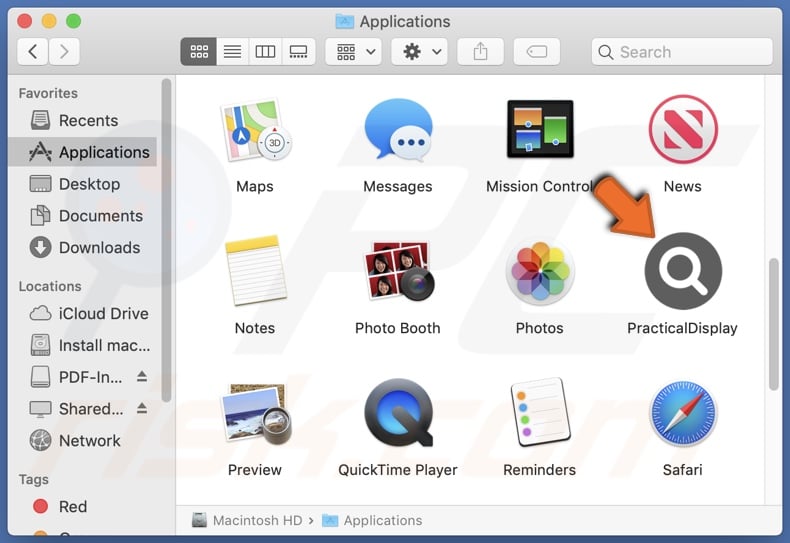
Task: Go forward with the right arrow button
Action: [64, 51]
